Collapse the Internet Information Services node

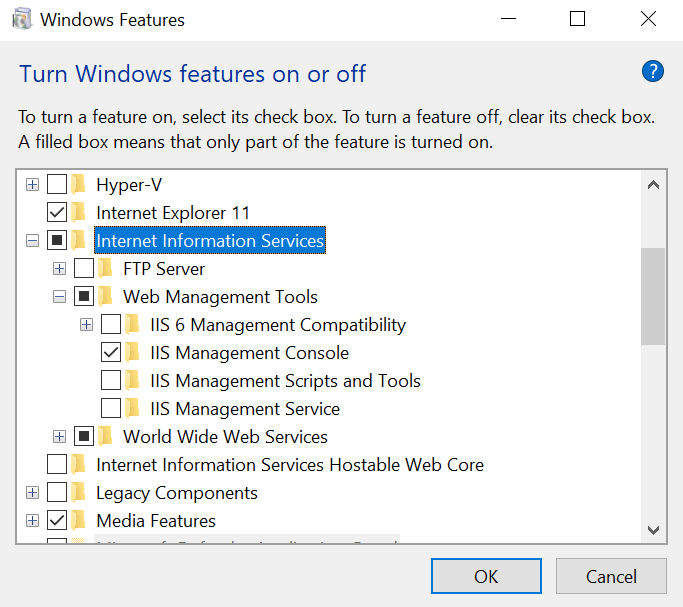[32, 241]
